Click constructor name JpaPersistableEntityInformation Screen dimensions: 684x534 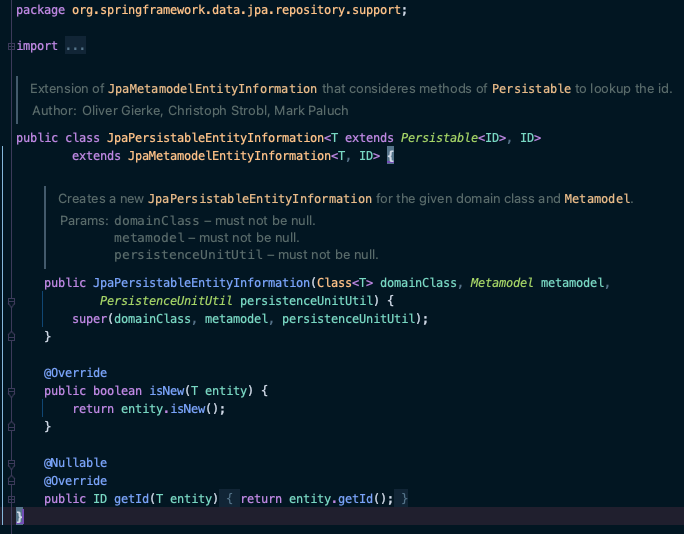click(202, 283)
